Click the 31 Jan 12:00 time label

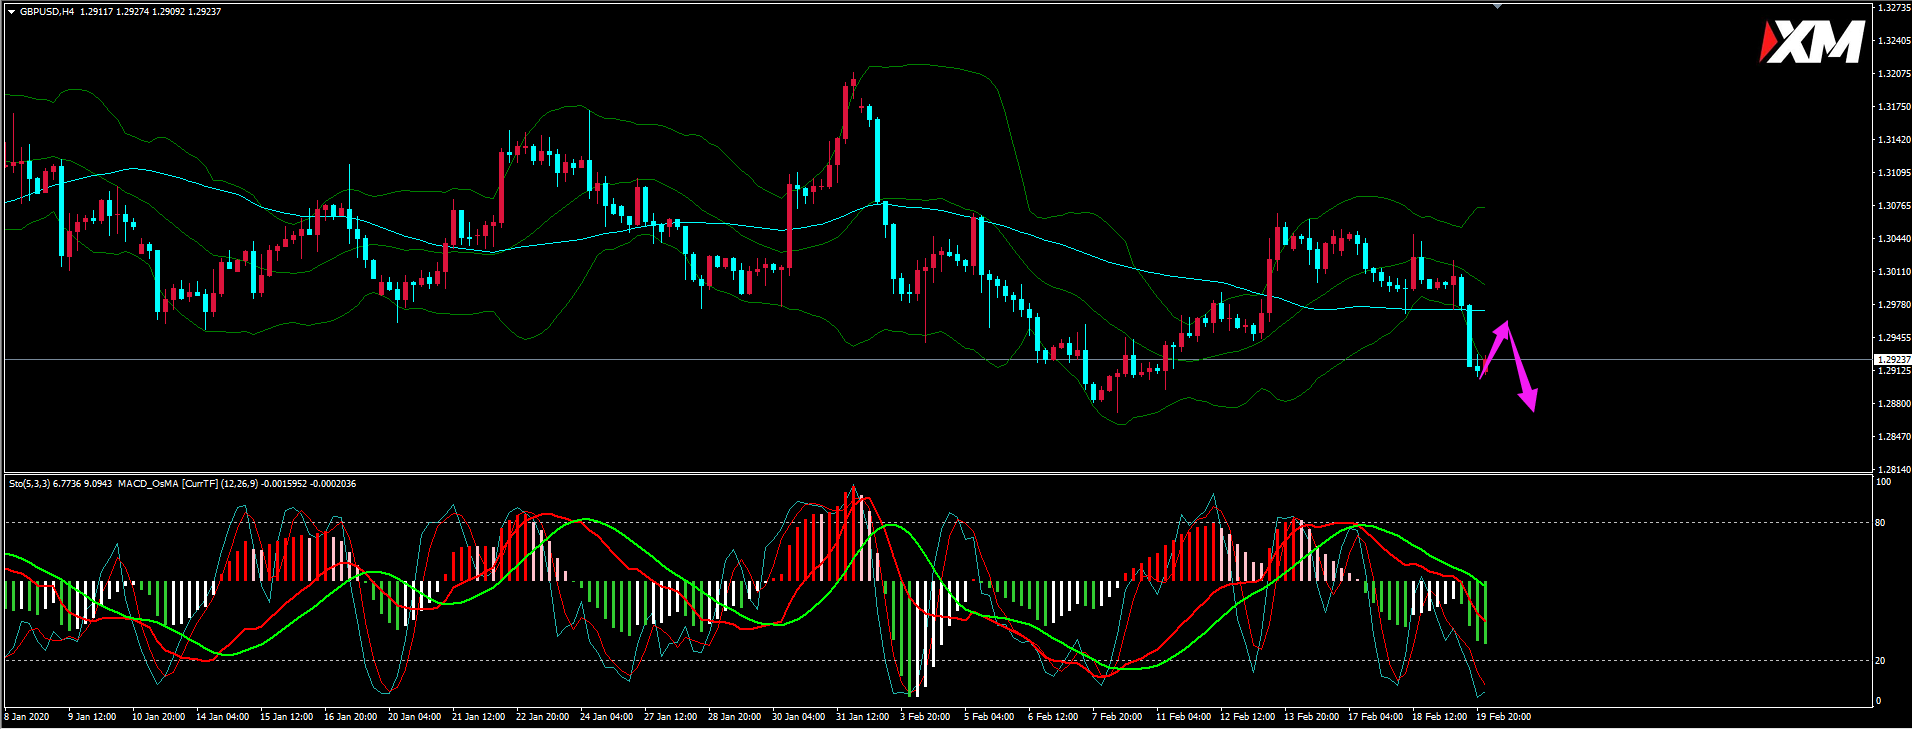click(862, 717)
